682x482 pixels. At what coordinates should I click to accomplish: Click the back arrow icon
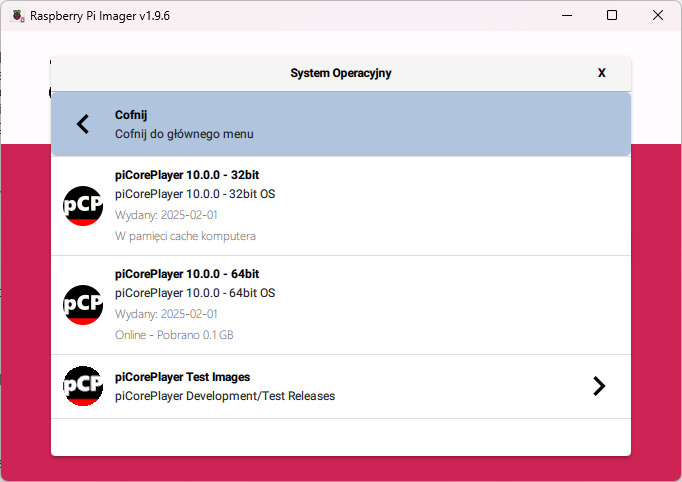(x=83, y=124)
